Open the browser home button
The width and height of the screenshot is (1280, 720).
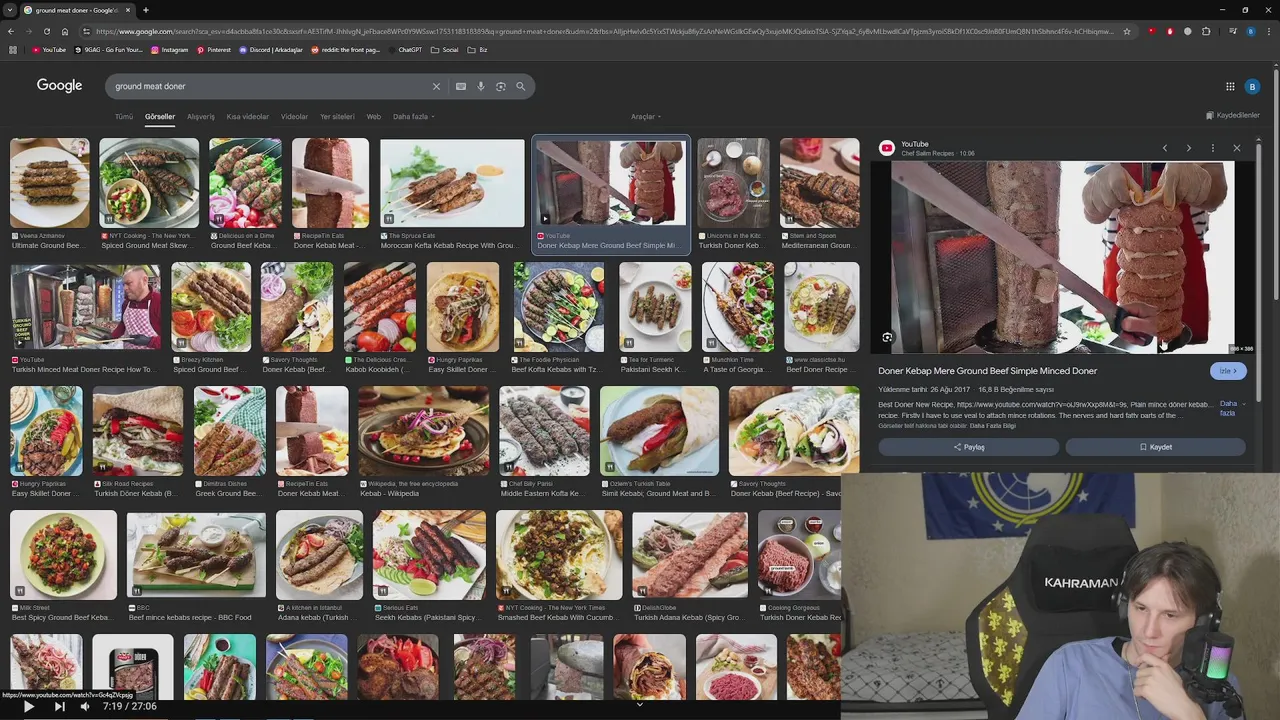pyautogui.click(x=65, y=31)
